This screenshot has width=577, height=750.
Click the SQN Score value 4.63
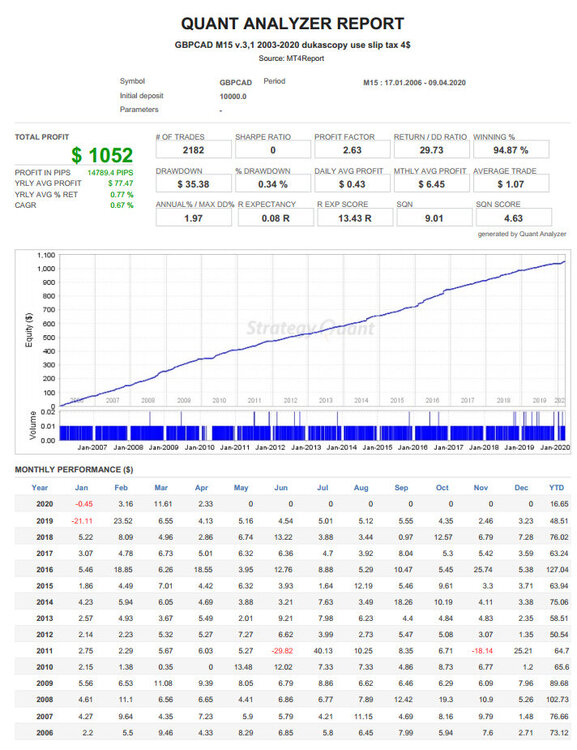pos(513,218)
